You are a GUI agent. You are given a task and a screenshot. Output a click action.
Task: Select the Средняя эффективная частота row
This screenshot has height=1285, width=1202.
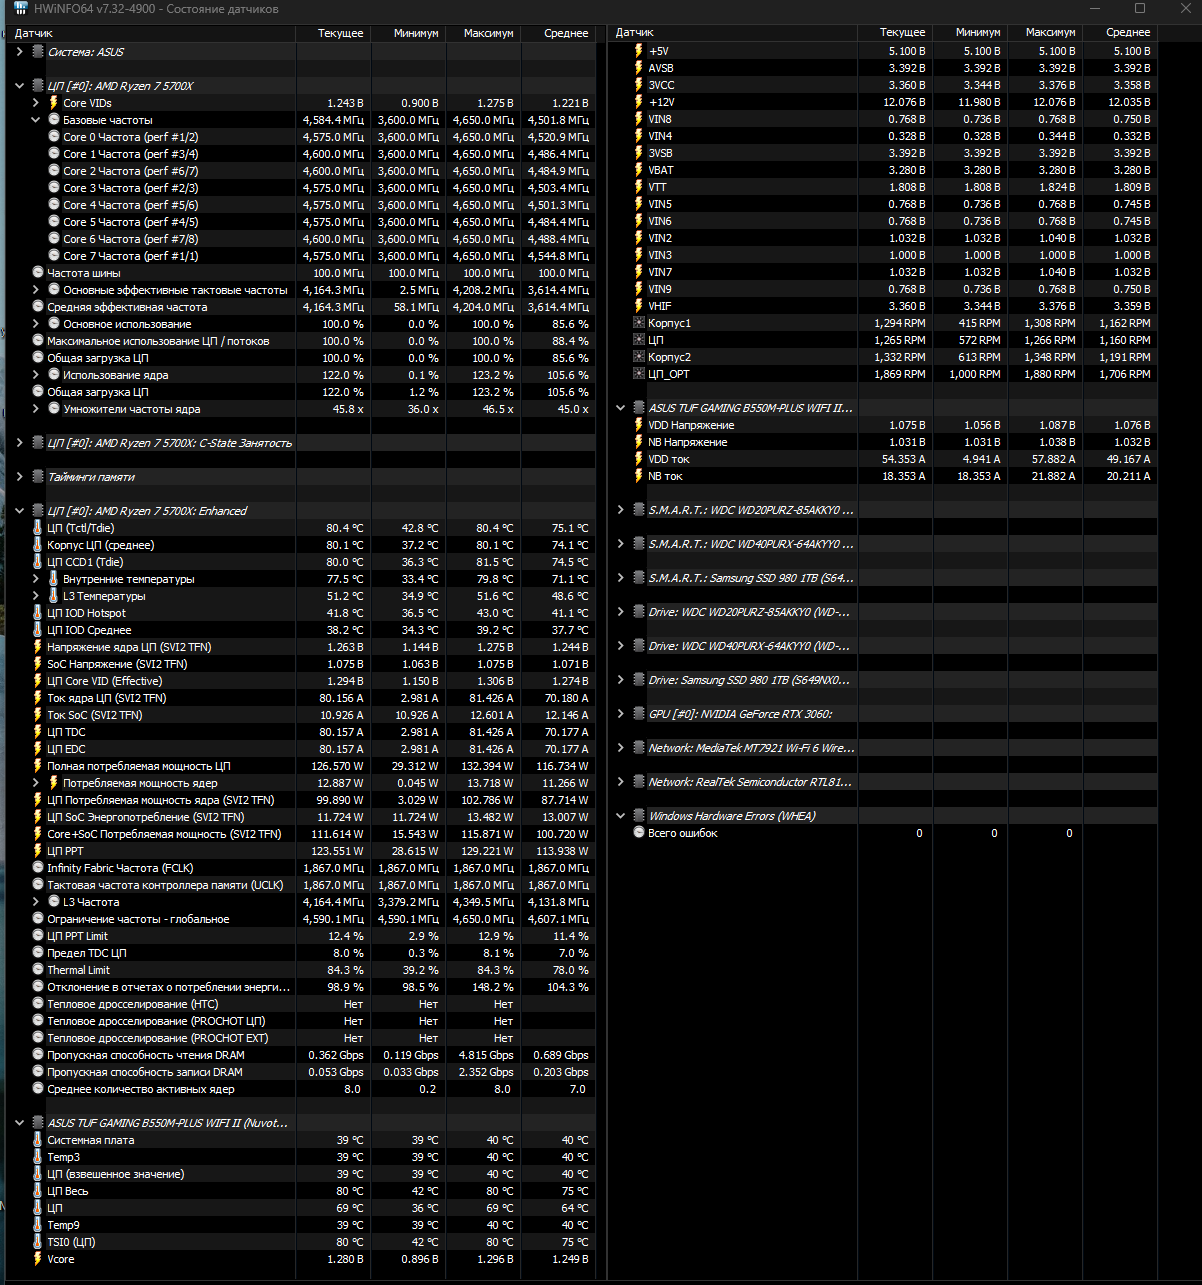[300, 307]
